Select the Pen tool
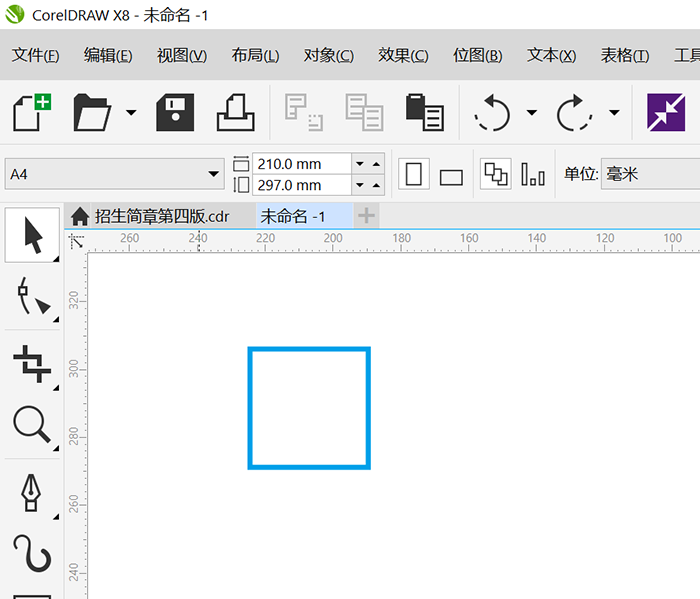Image resolution: width=700 pixels, height=599 pixels. (33, 491)
